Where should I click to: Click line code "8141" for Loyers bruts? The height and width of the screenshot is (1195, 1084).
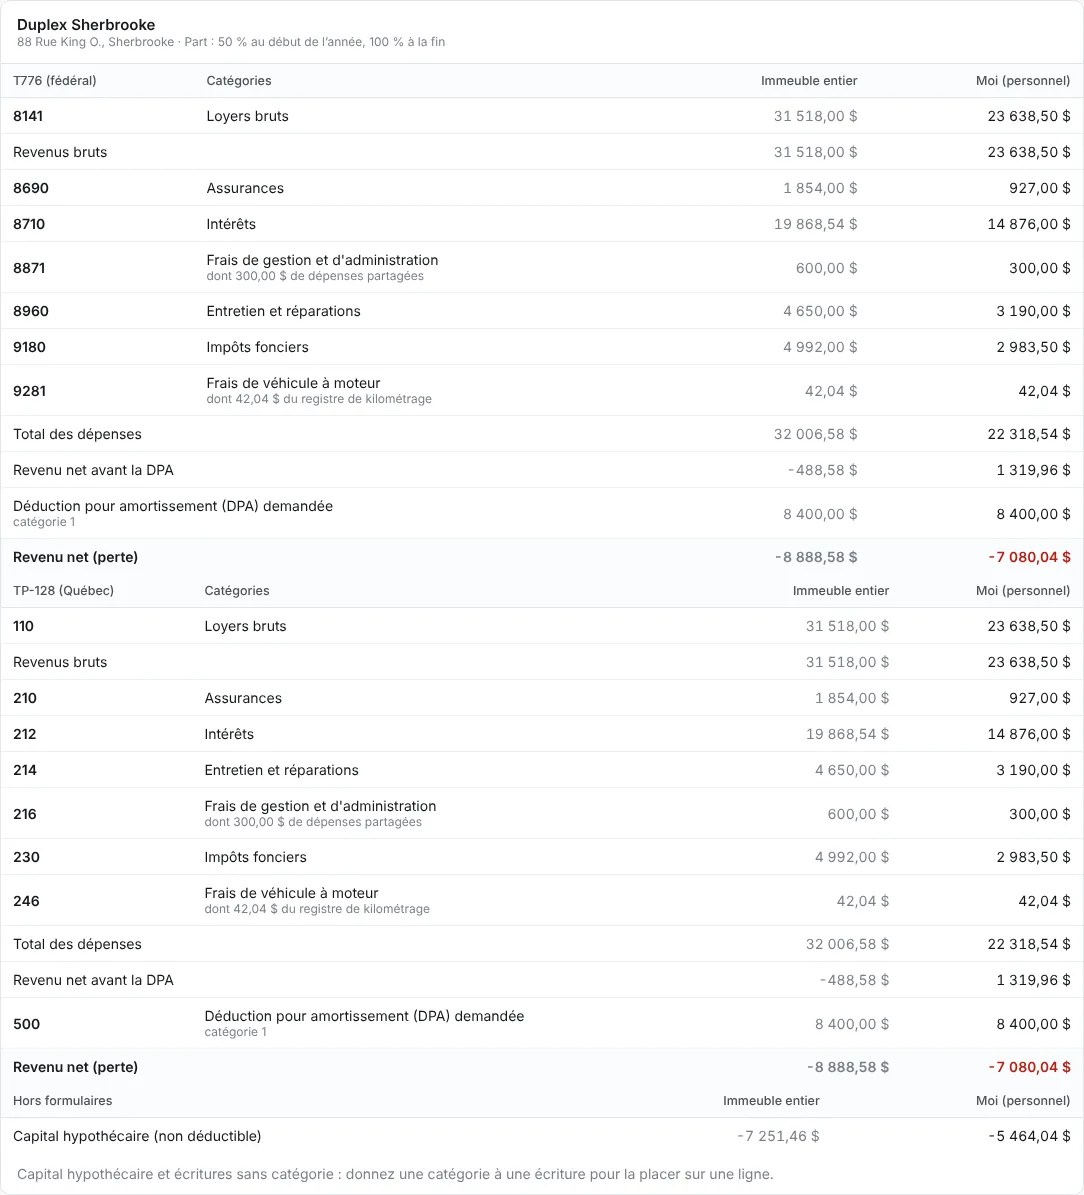(x=28, y=116)
